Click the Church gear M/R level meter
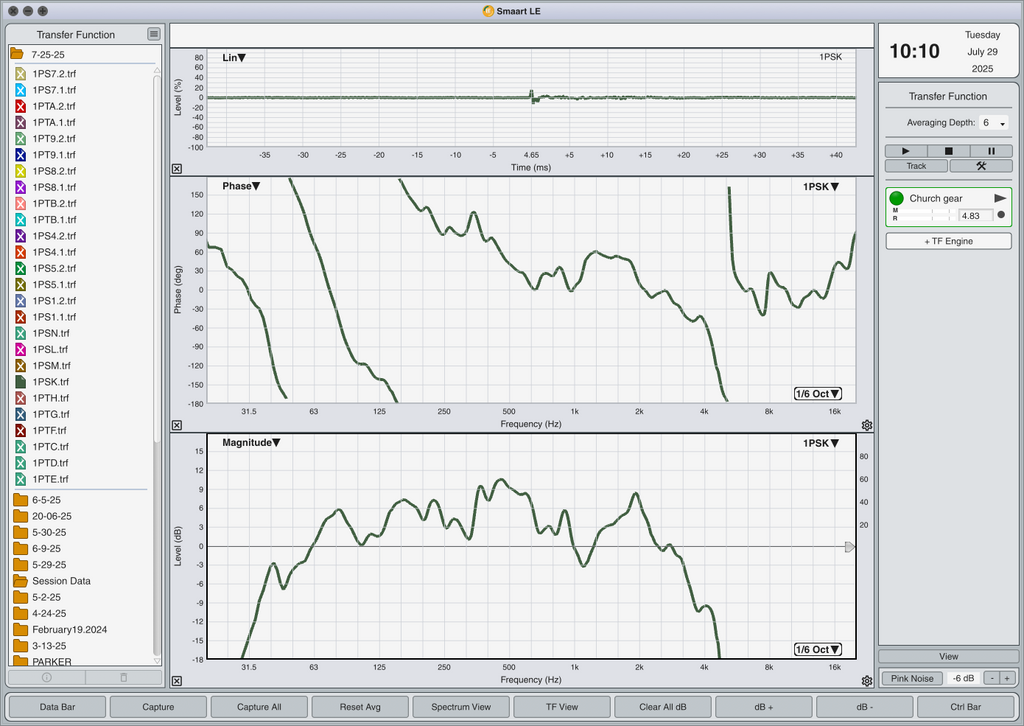The width and height of the screenshot is (1024, 726). pos(923,214)
